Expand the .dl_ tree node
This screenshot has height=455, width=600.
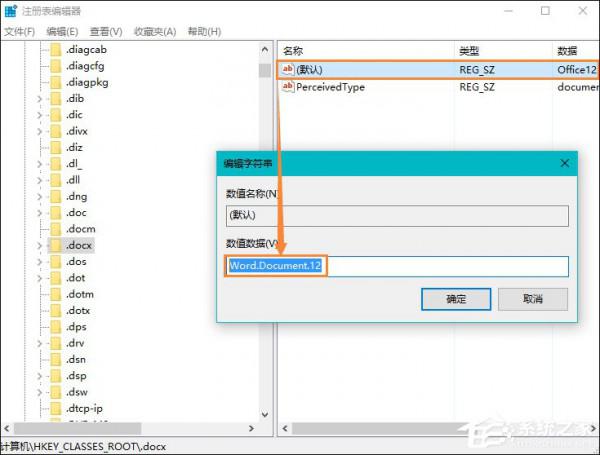coord(39,164)
